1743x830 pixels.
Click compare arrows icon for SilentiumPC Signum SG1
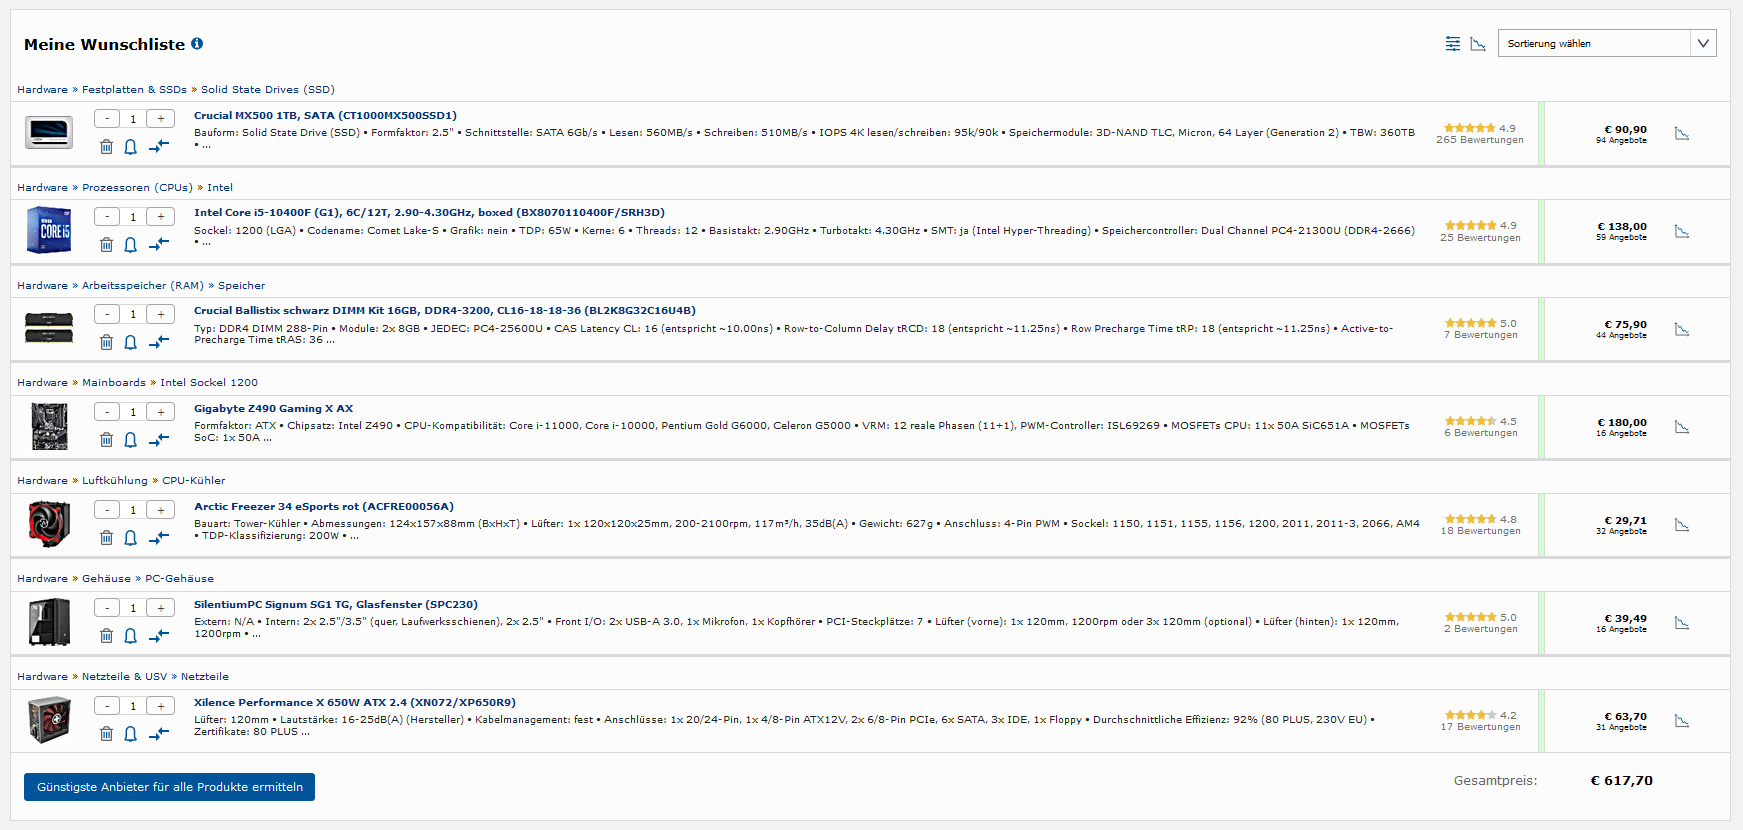point(159,636)
